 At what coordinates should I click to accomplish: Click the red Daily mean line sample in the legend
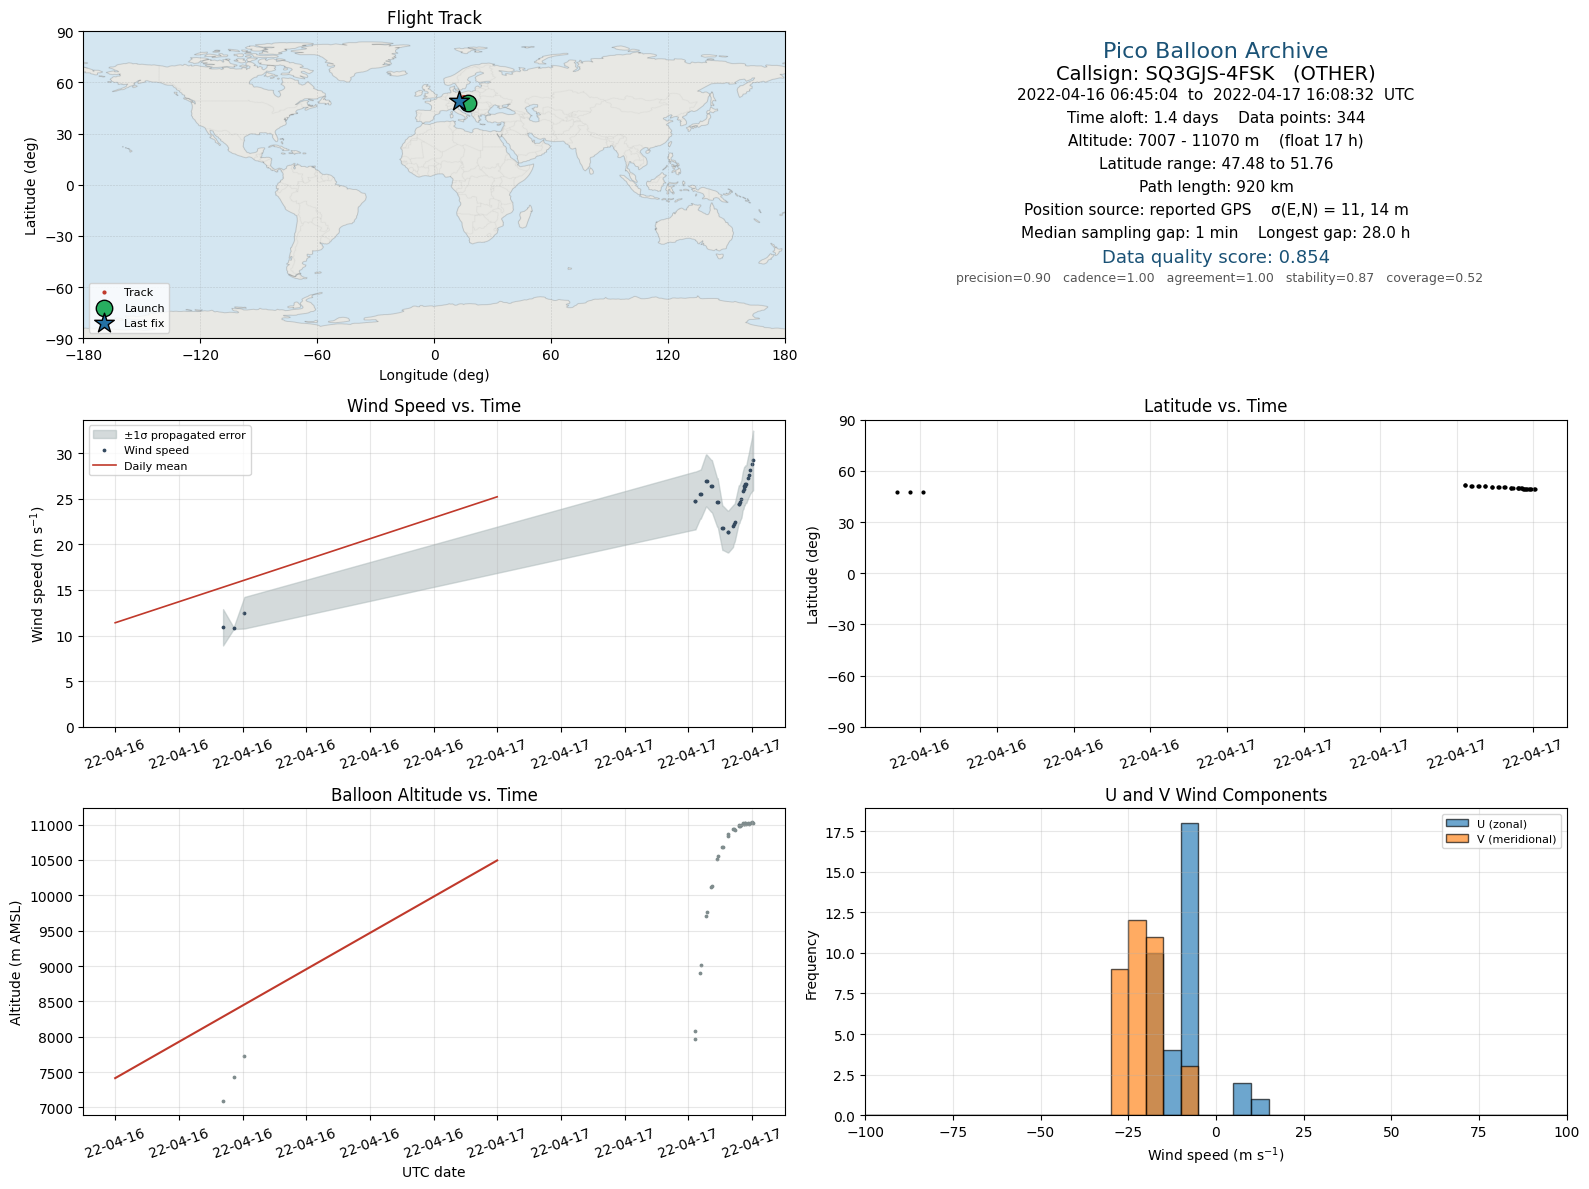tap(104, 466)
